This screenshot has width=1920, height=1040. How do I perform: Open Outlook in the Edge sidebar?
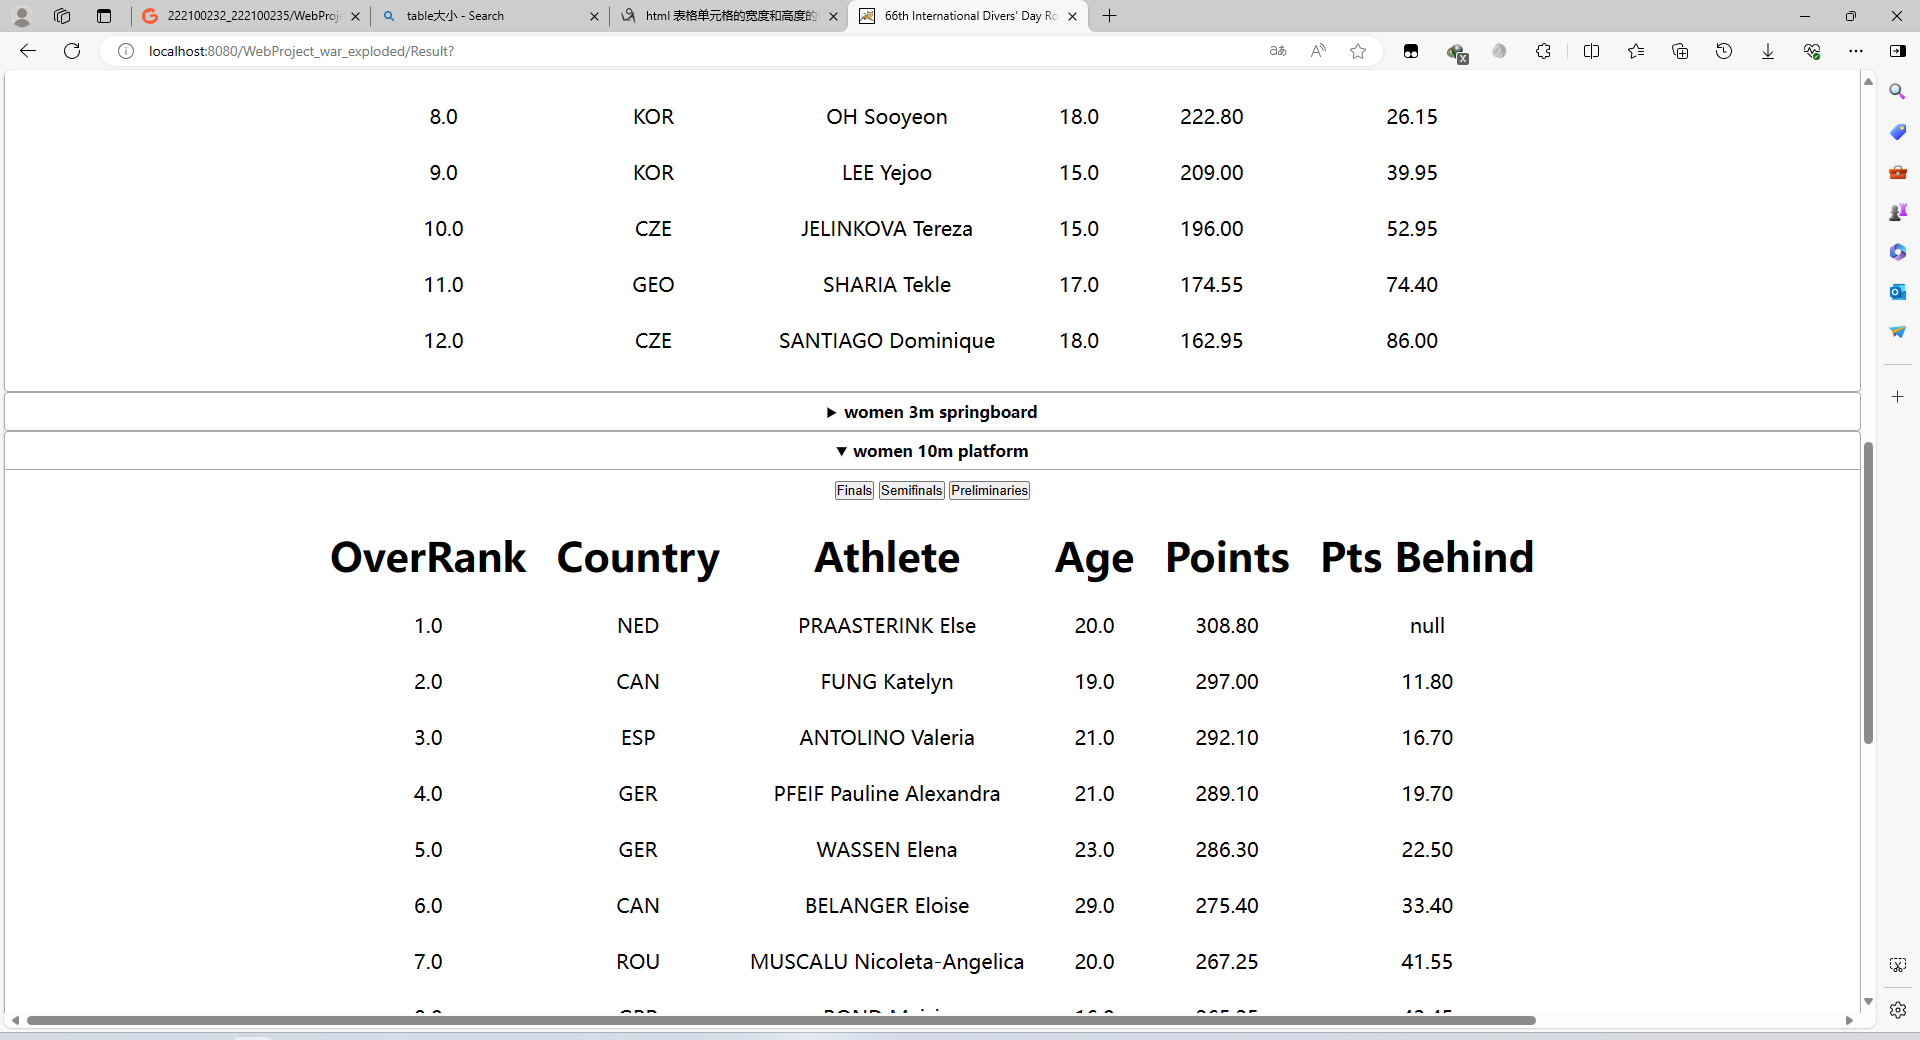pos(1897,291)
